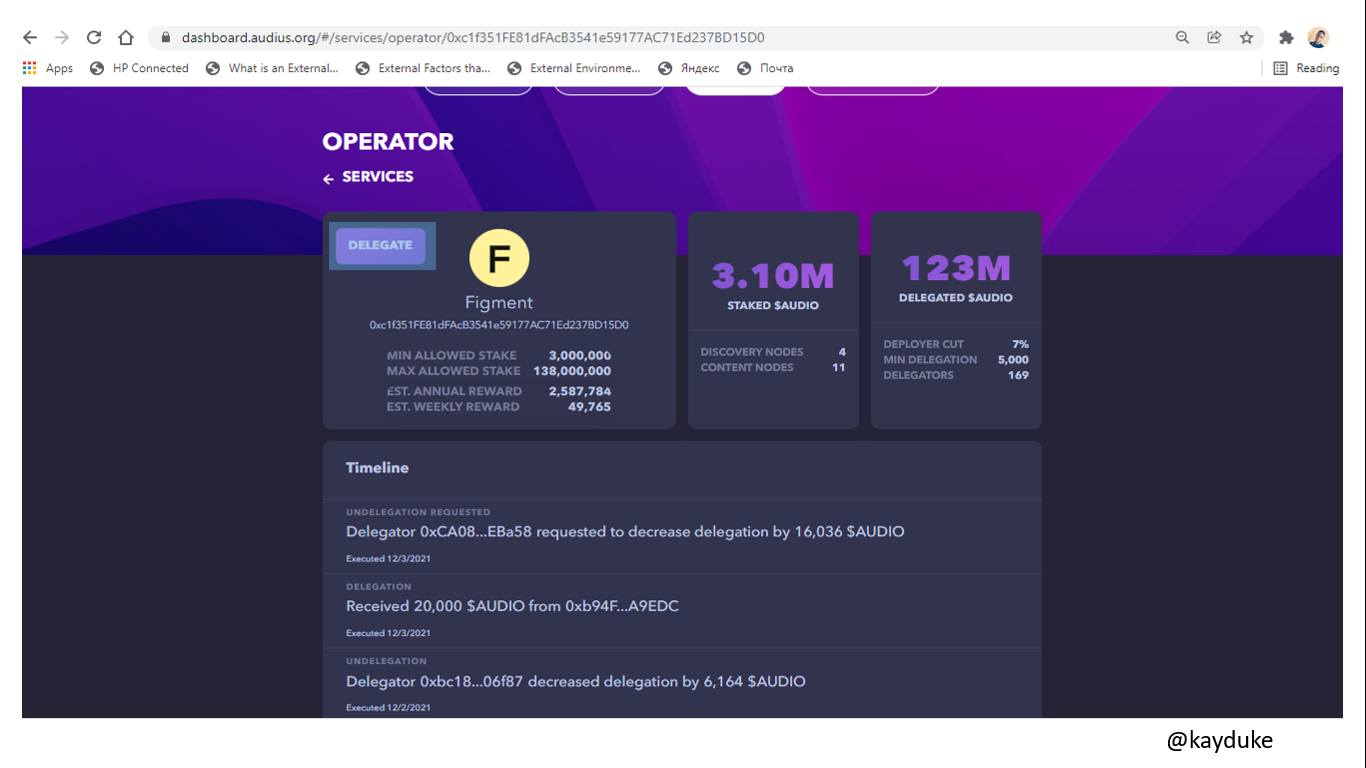Click the DELEGATE button
Viewport: 1366px width, 768px height.
point(380,245)
